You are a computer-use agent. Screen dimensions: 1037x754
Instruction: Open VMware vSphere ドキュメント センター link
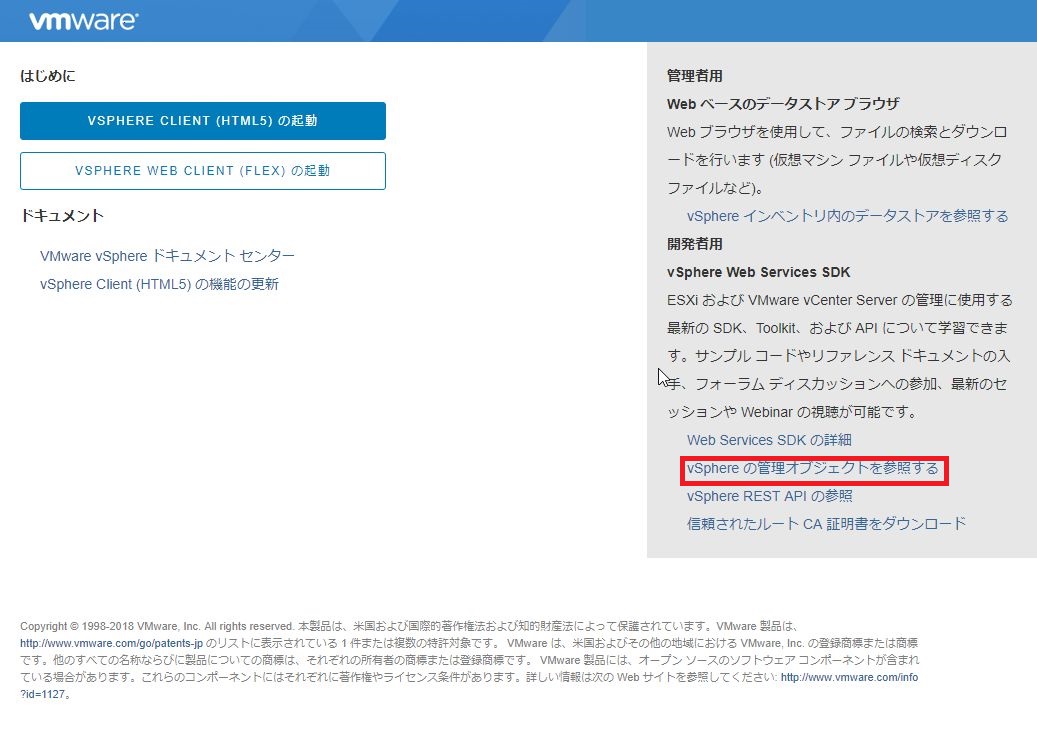(167, 256)
